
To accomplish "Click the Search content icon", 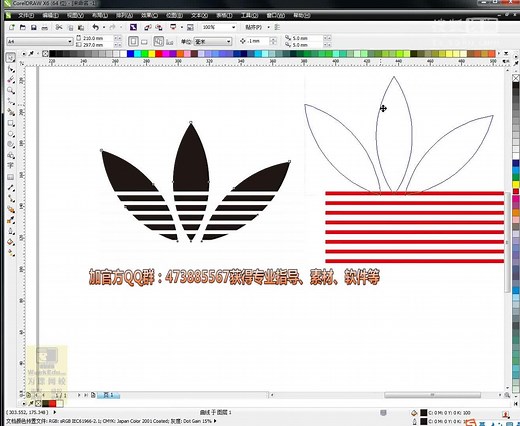I will pos(133,27).
